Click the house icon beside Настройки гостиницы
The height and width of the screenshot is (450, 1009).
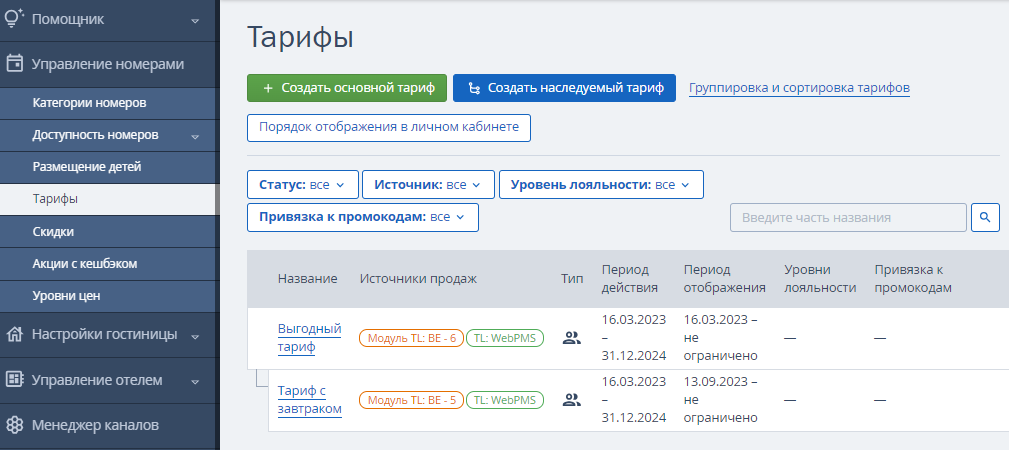tap(15, 334)
